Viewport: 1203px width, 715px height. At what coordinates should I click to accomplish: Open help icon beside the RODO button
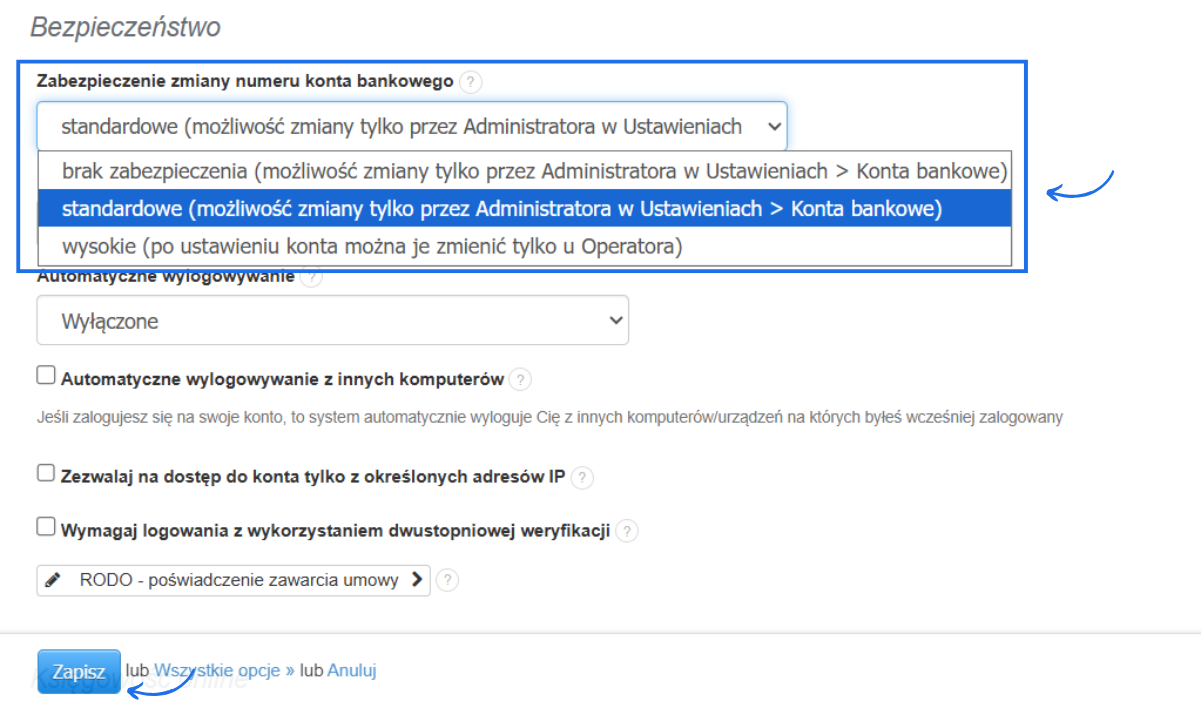[x=447, y=580]
